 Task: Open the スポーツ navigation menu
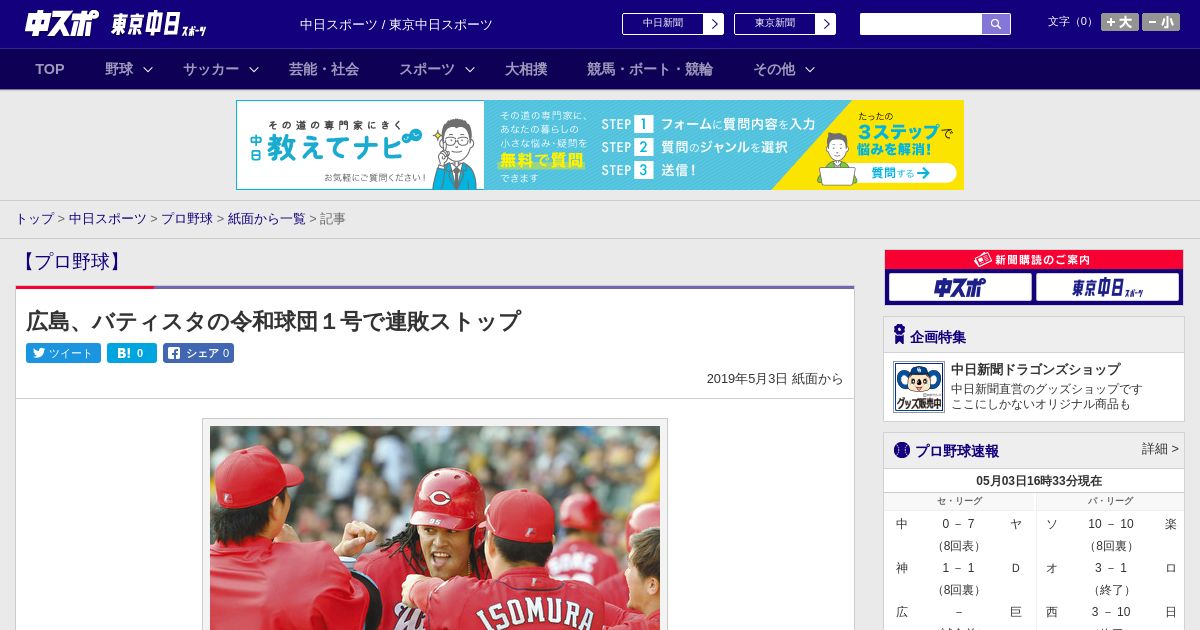pyautogui.click(x=427, y=69)
